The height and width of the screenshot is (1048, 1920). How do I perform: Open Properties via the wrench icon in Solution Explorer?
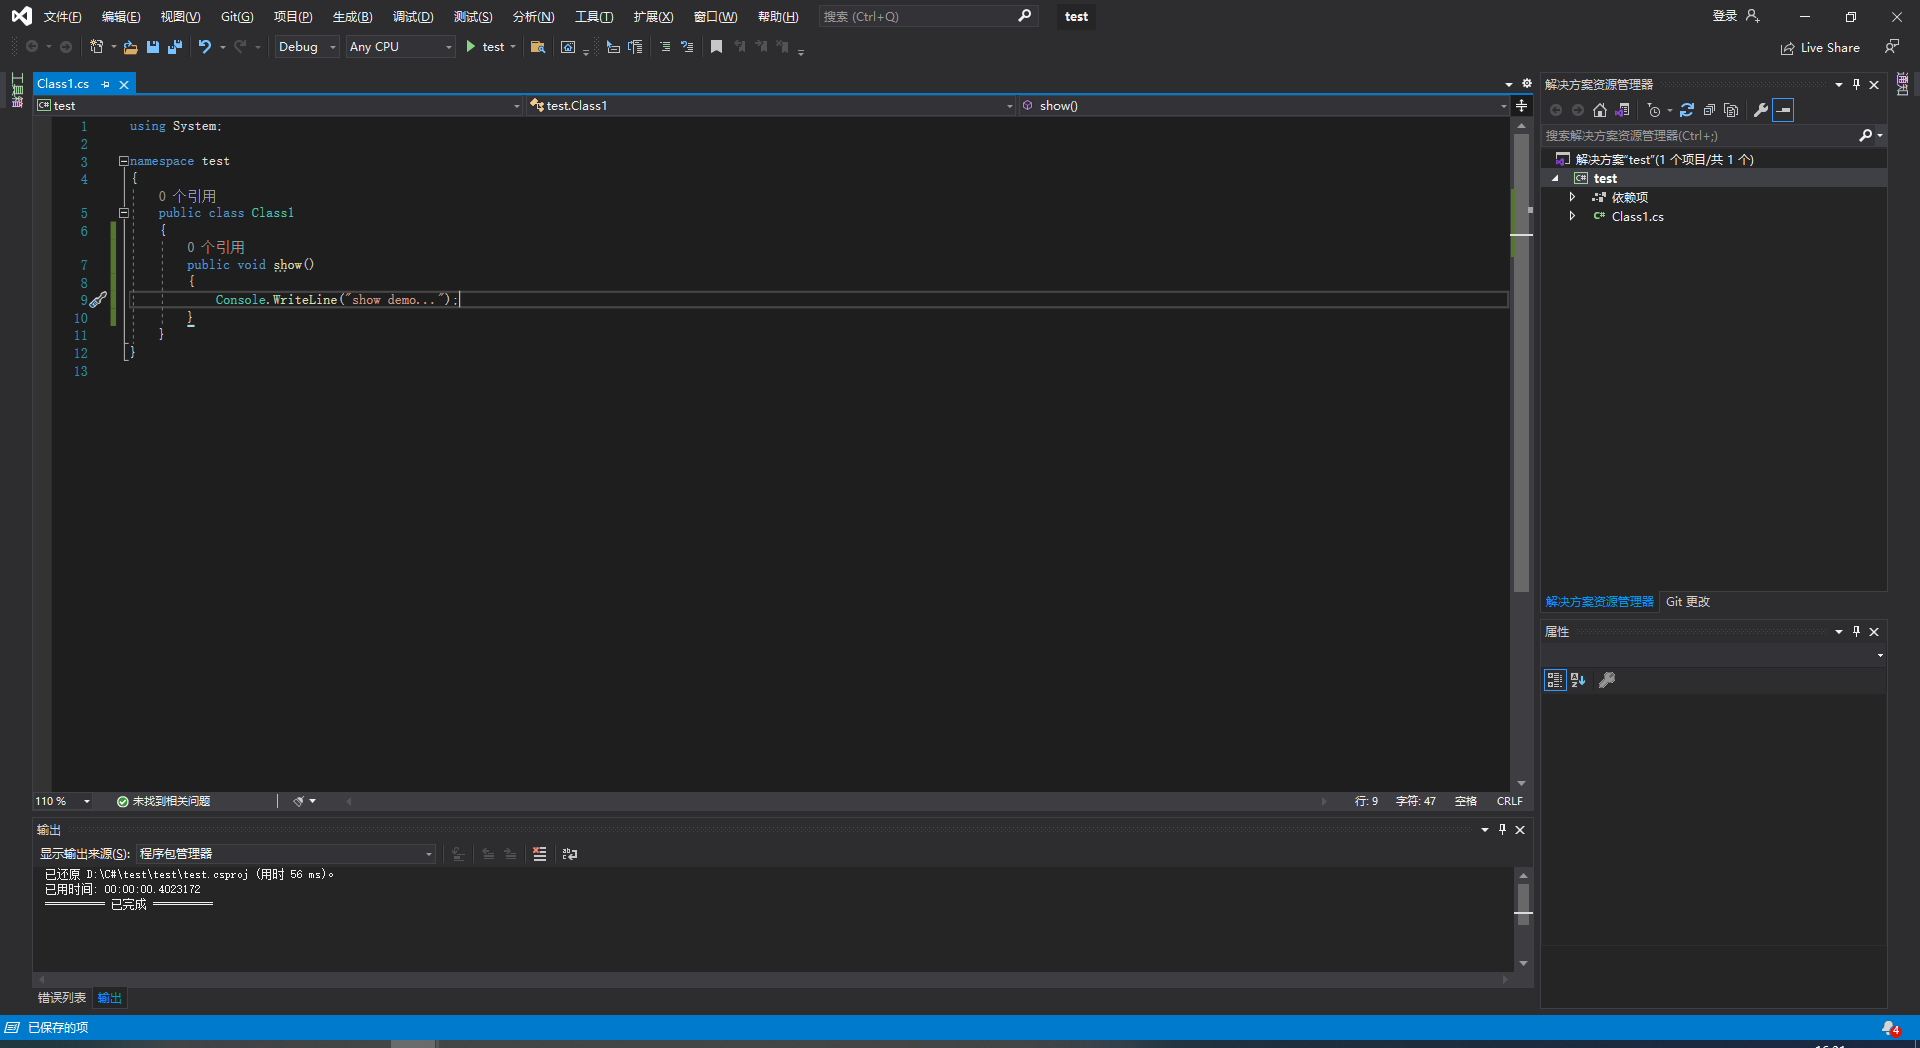pyautogui.click(x=1760, y=110)
